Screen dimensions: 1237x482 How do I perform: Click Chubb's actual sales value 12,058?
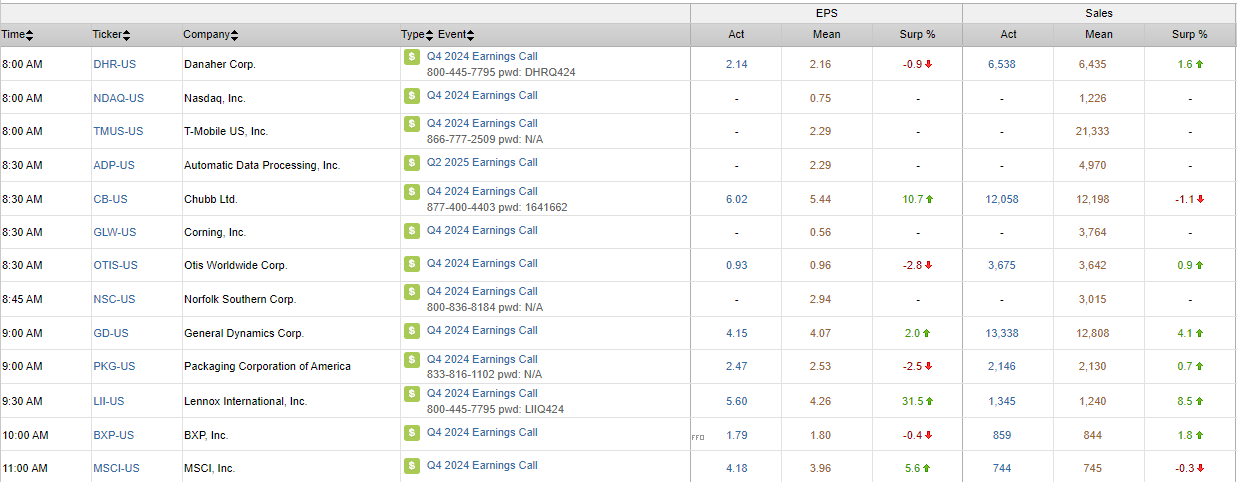(x=1002, y=199)
